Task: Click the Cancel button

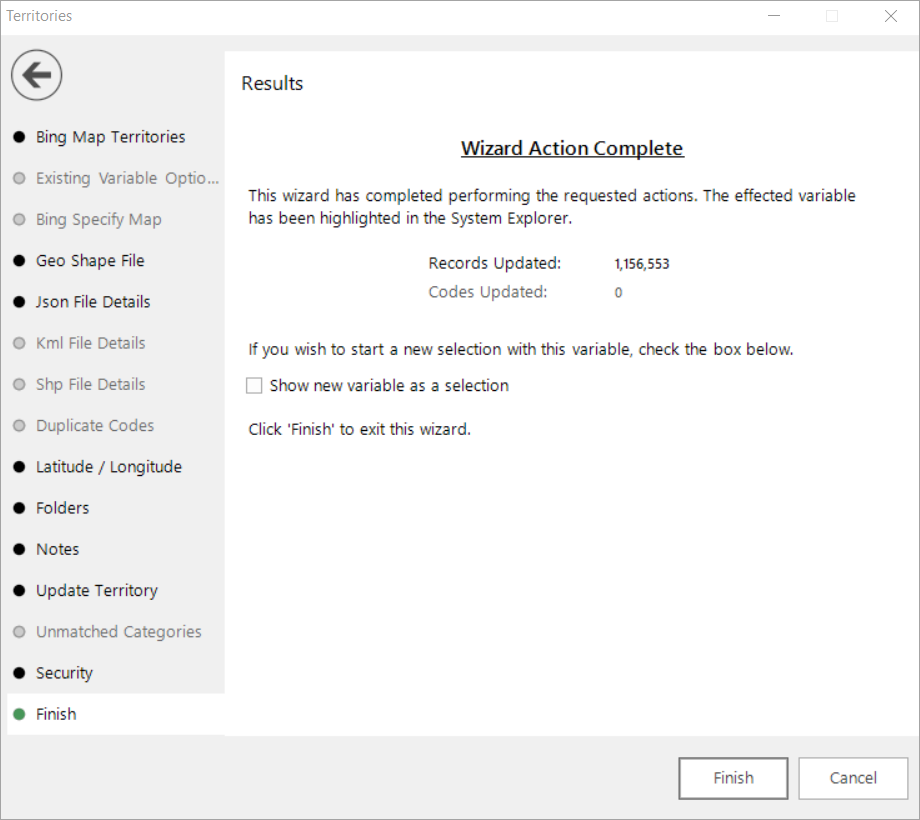Action: [x=853, y=778]
